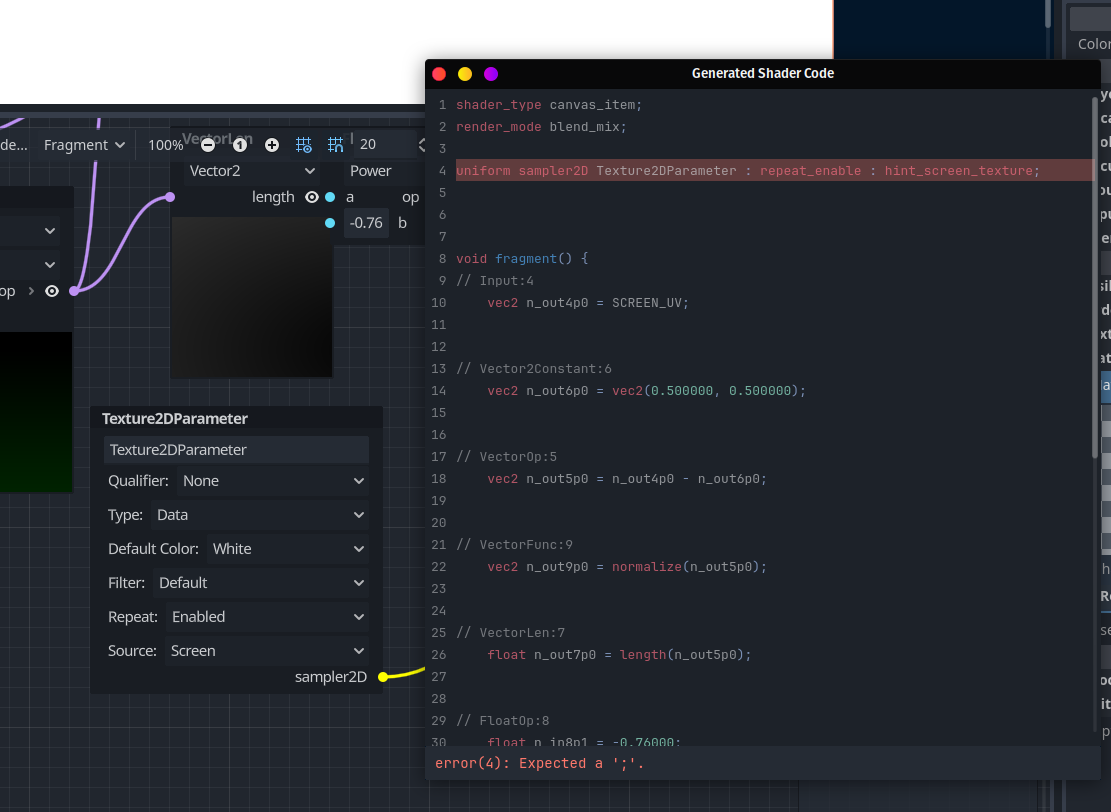
Task: Open the Fragment shader stage selector
Action: 84,145
